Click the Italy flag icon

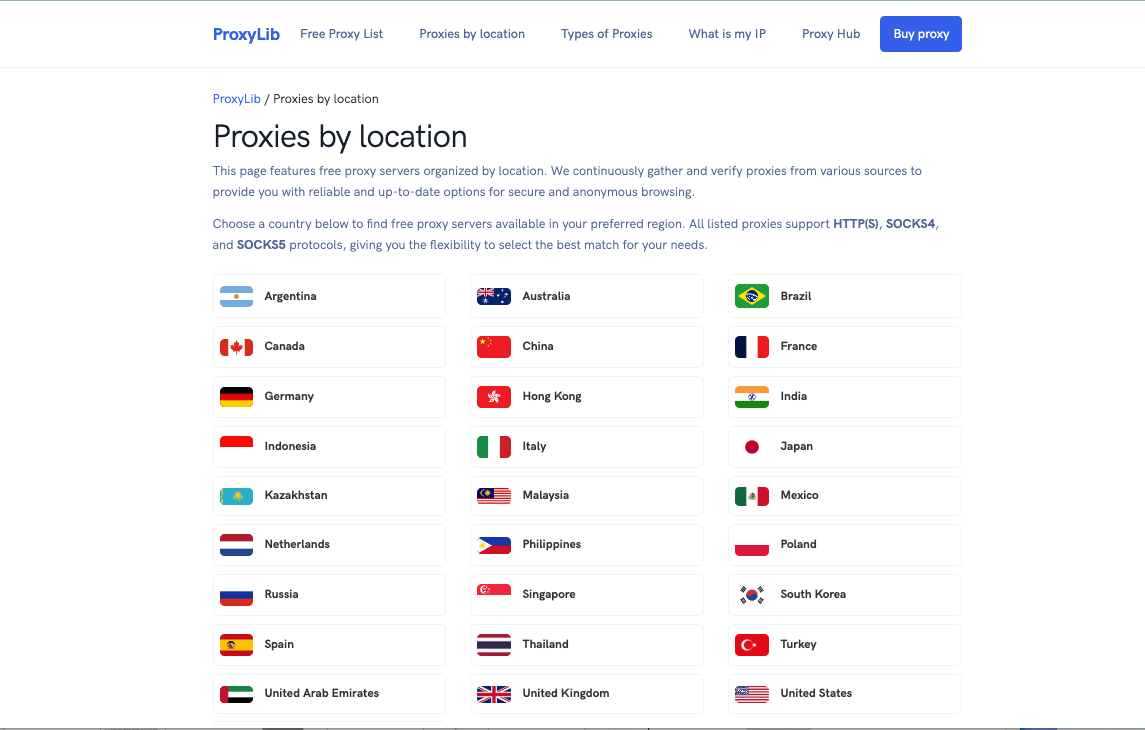pyautogui.click(x=494, y=447)
